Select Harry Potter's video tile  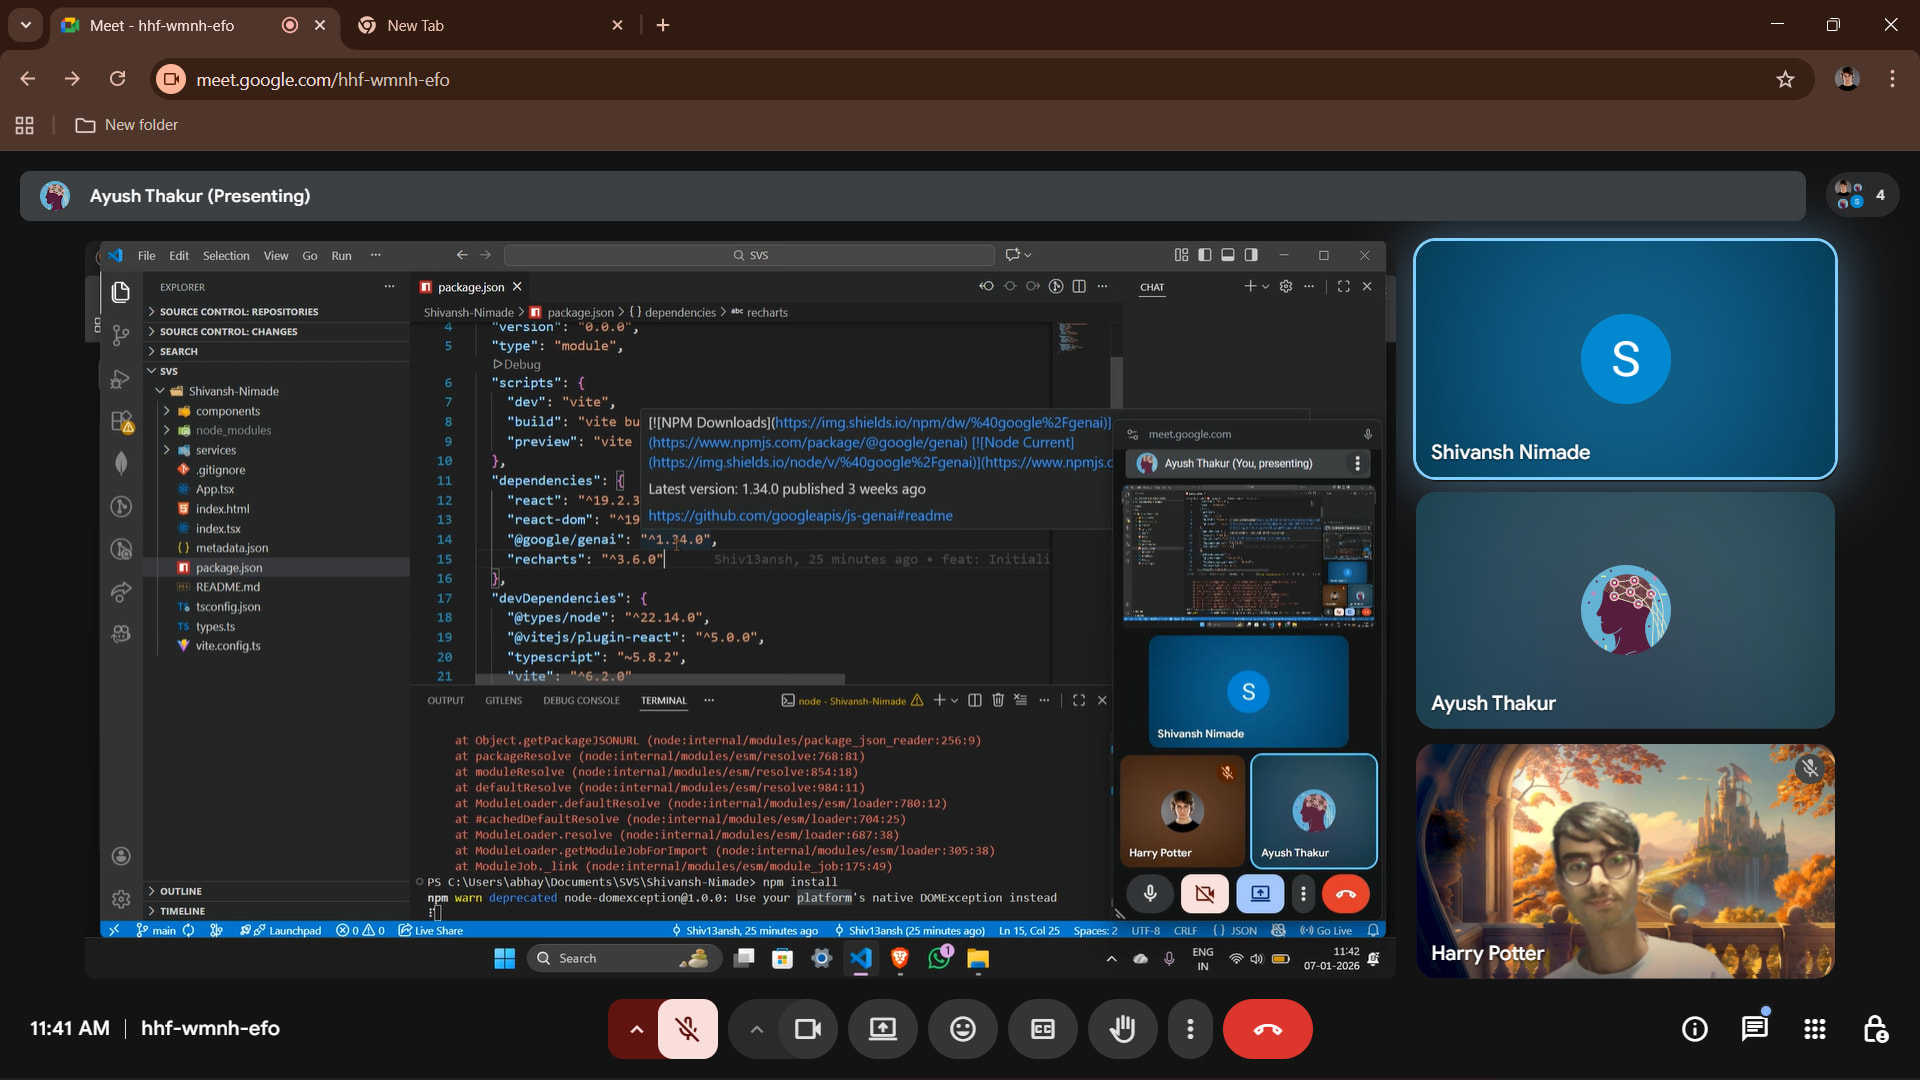(x=1625, y=860)
